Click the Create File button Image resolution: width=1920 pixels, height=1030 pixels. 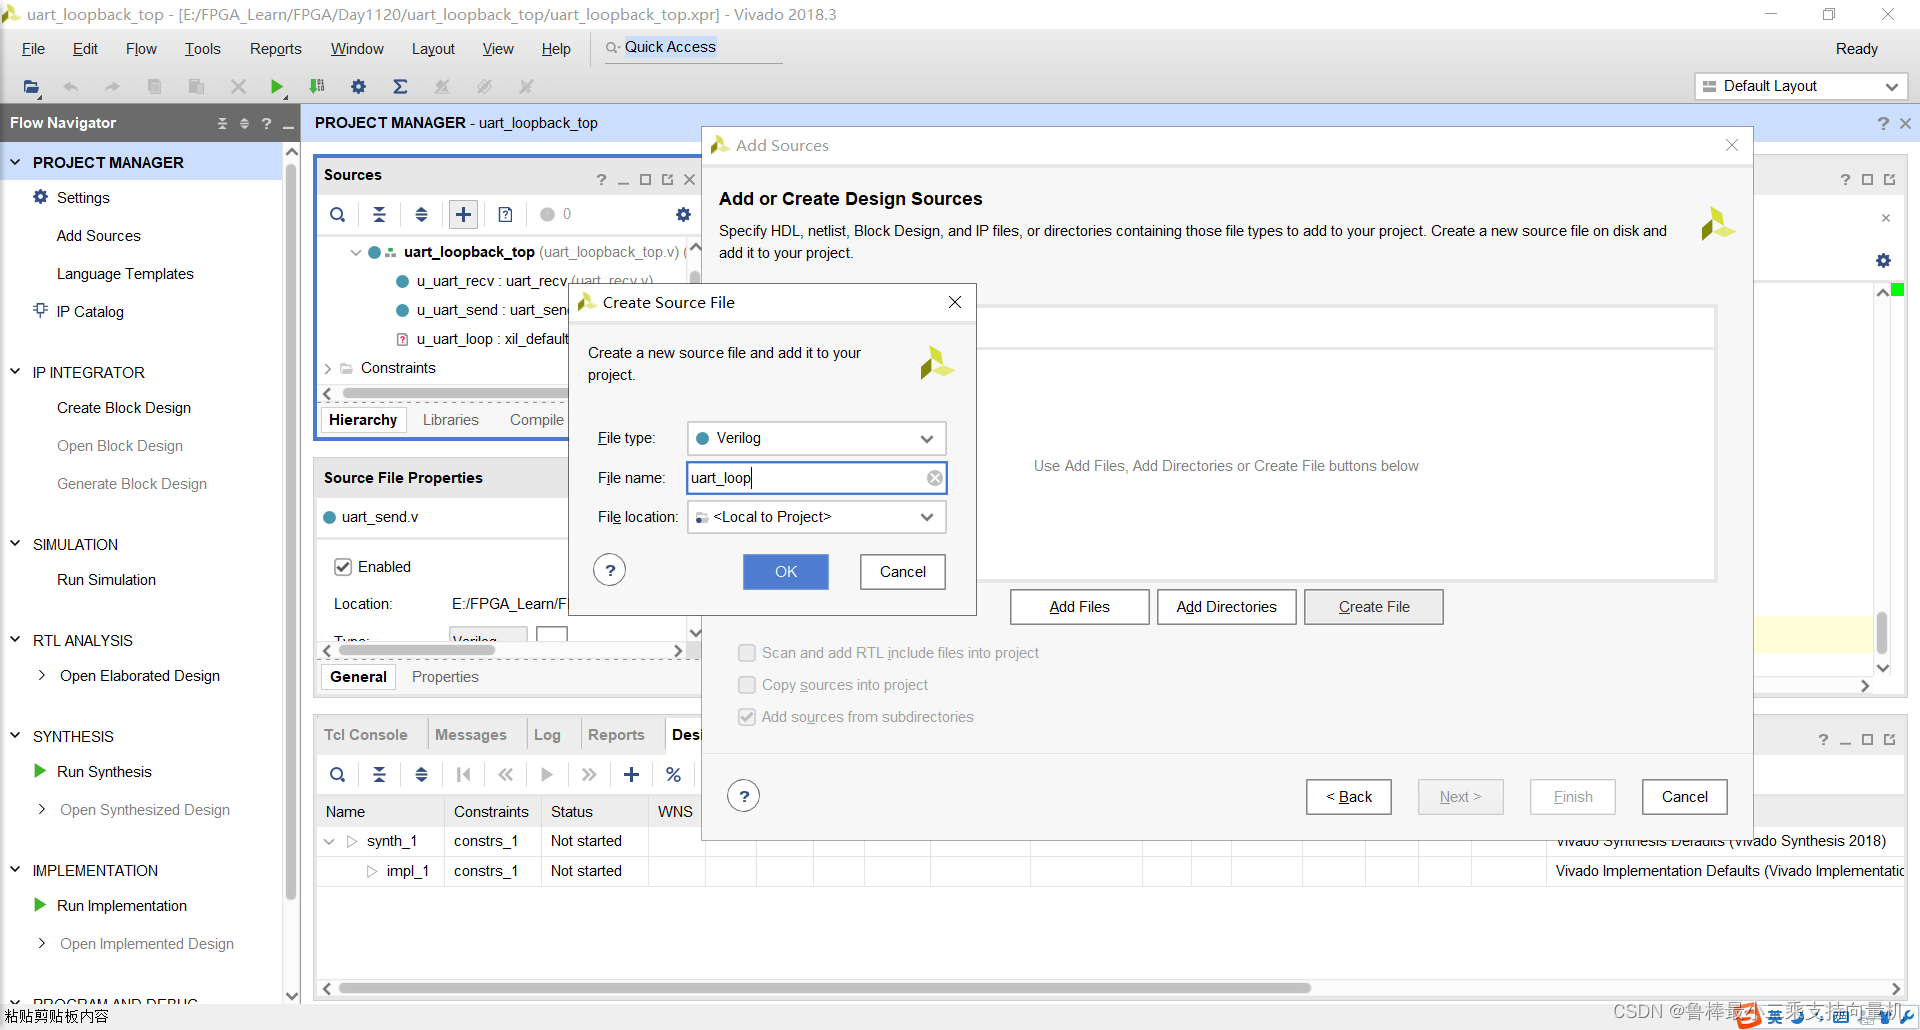click(x=1374, y=607)
